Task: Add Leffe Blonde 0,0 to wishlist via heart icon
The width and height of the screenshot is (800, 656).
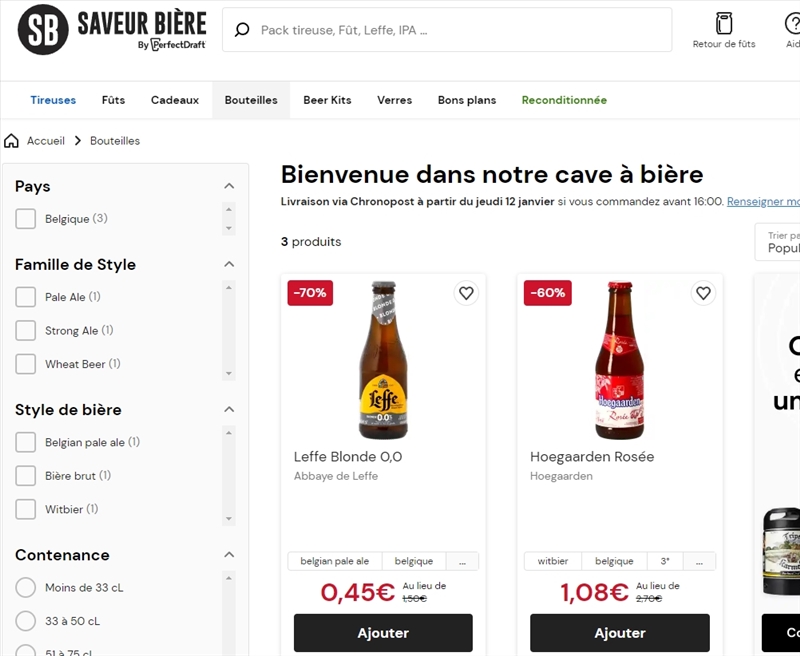Action: click(x=466, y=293)
